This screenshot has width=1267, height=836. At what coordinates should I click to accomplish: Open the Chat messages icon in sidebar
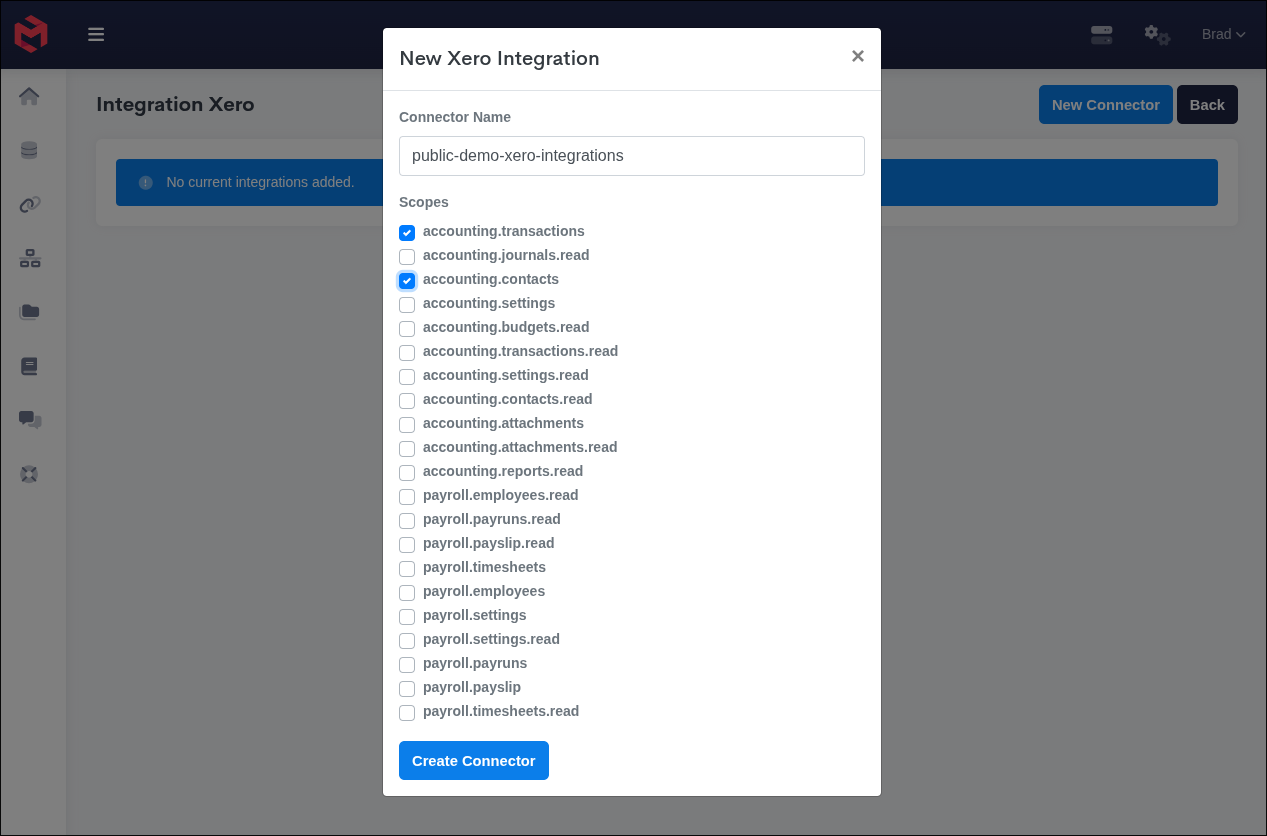pyautogui.click(x=29, y=420)
